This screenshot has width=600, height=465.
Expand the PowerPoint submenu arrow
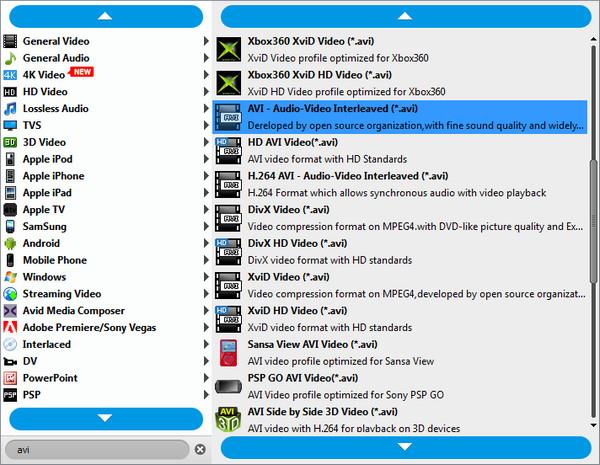pos(206,378)
